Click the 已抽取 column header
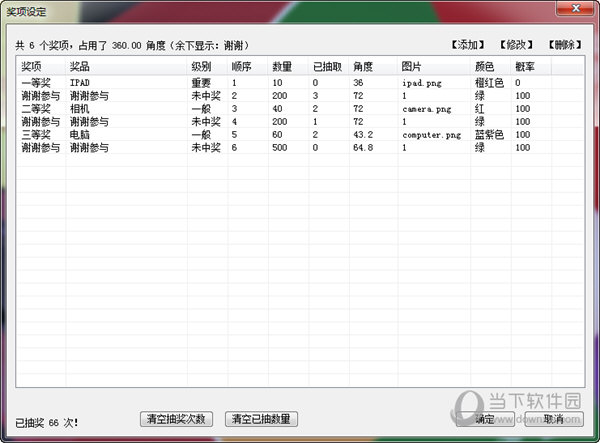 (x=329, y=67)
